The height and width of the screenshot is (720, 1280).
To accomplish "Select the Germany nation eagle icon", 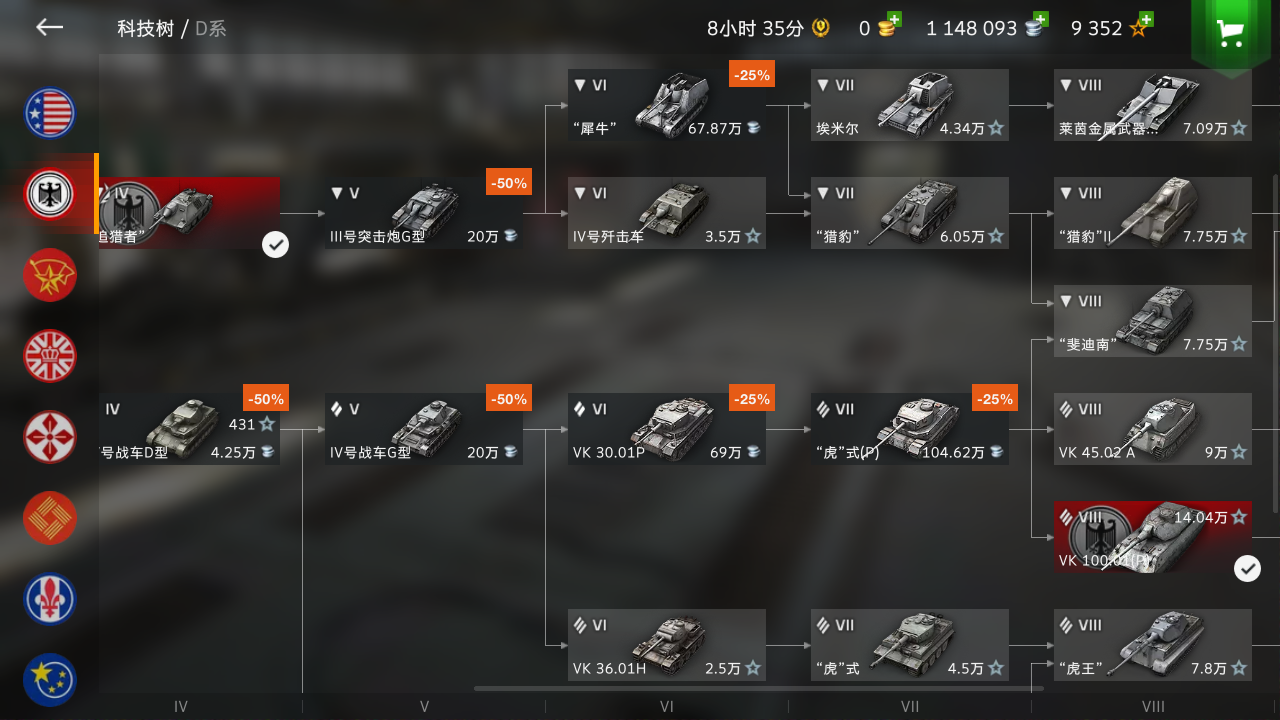I will (50, 194).
